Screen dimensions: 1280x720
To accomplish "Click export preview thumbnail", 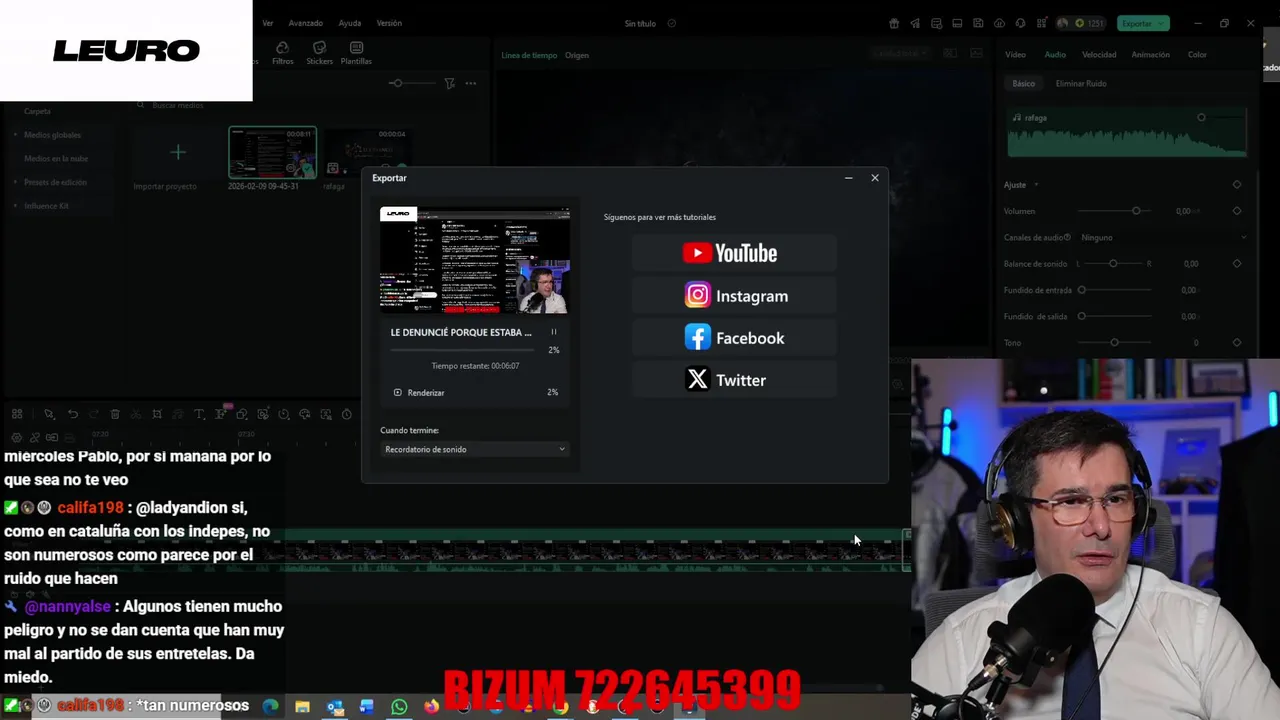I will click(475, 260).
